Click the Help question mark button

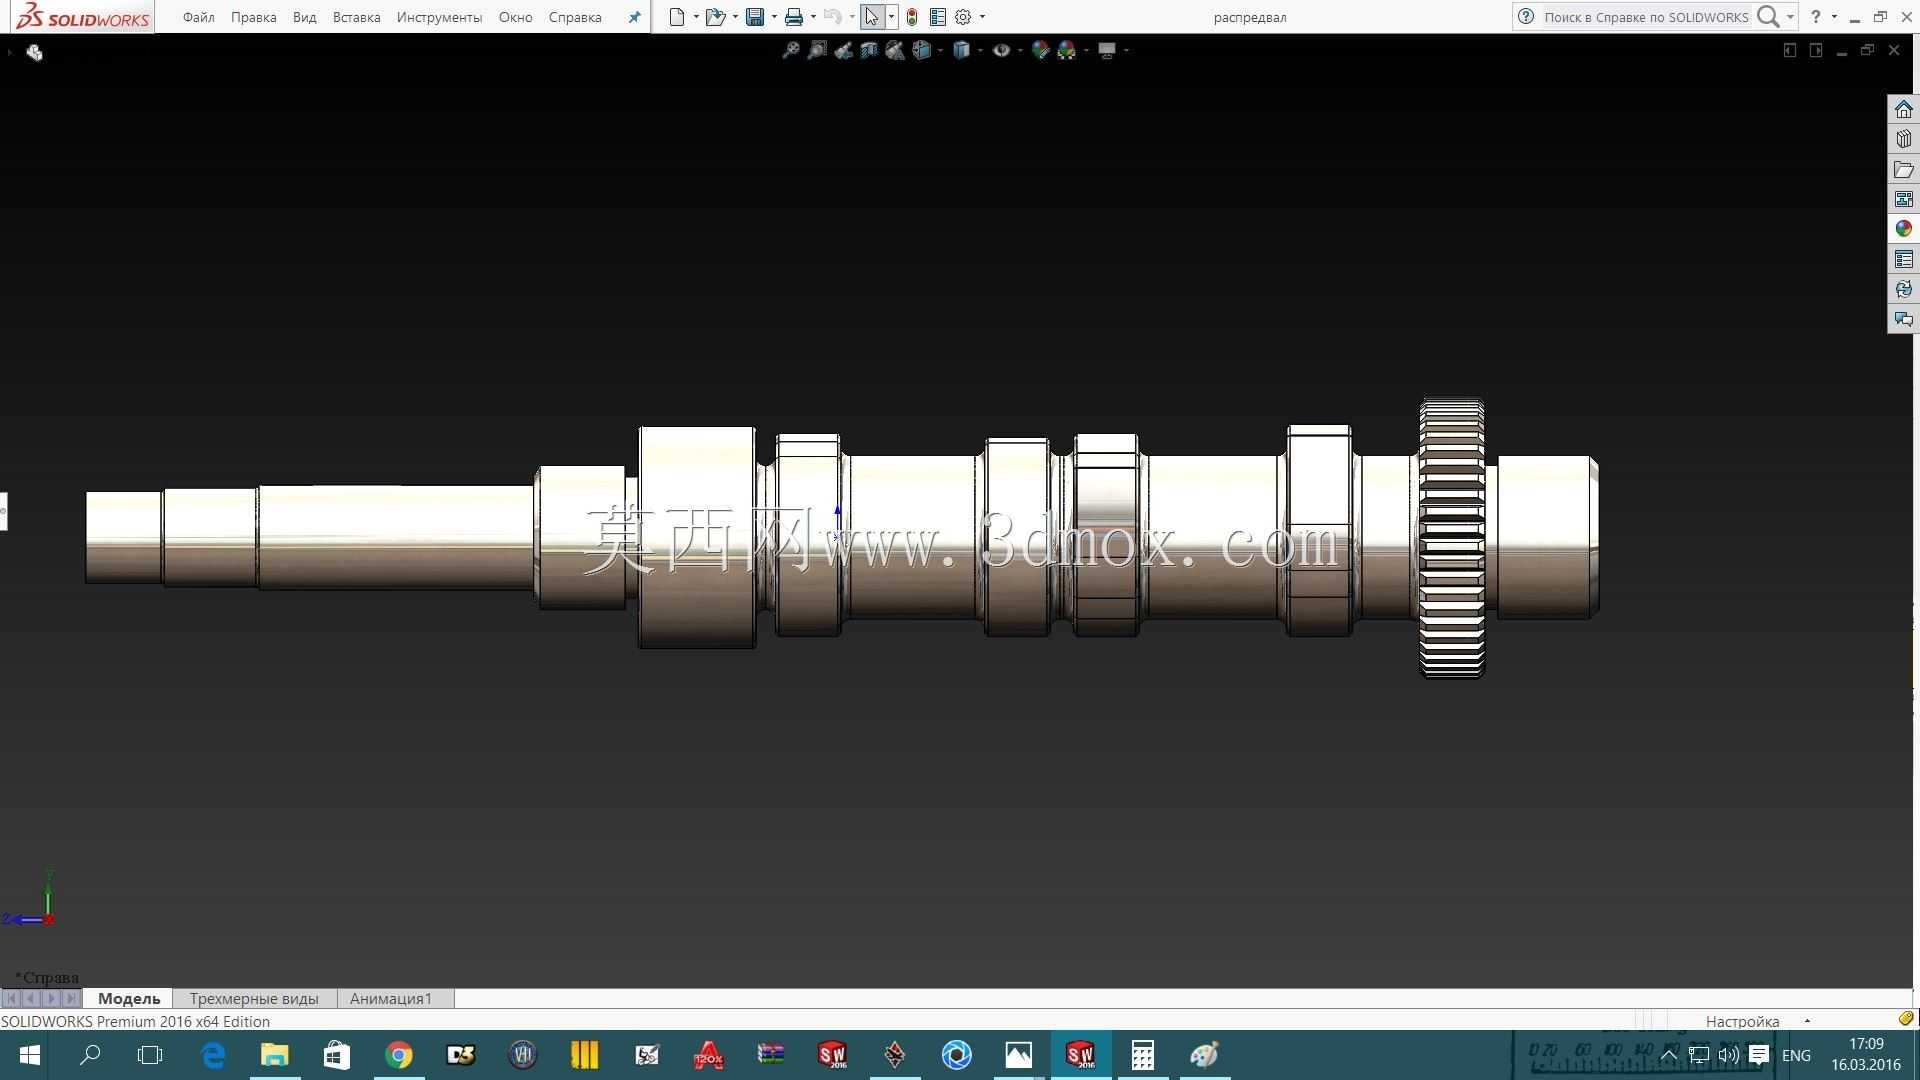1815,17
